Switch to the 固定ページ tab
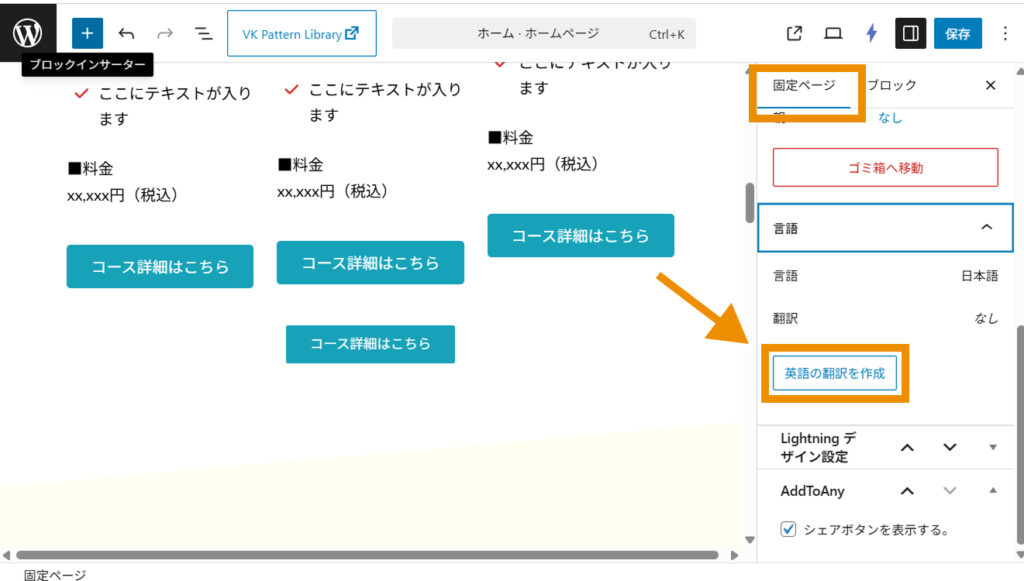The image size is (1024, 581). 804,85
